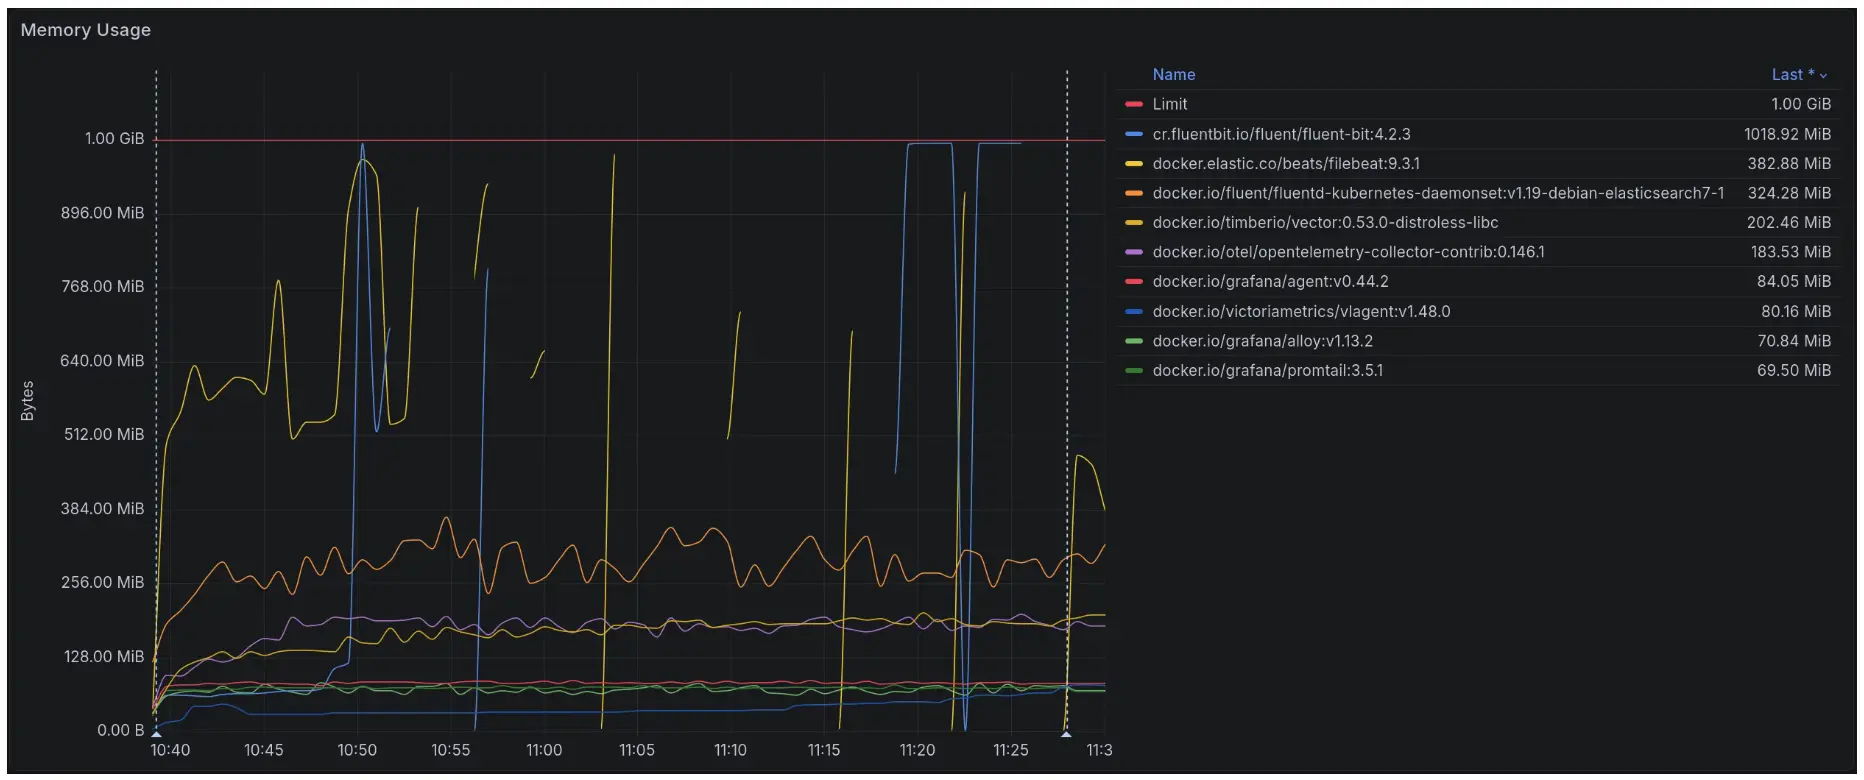The width and height of the screenshot is (1864, 780).
Task: Click the opentelemetry-collector-contrib purple color swatch
Action: click(1133, 252)
